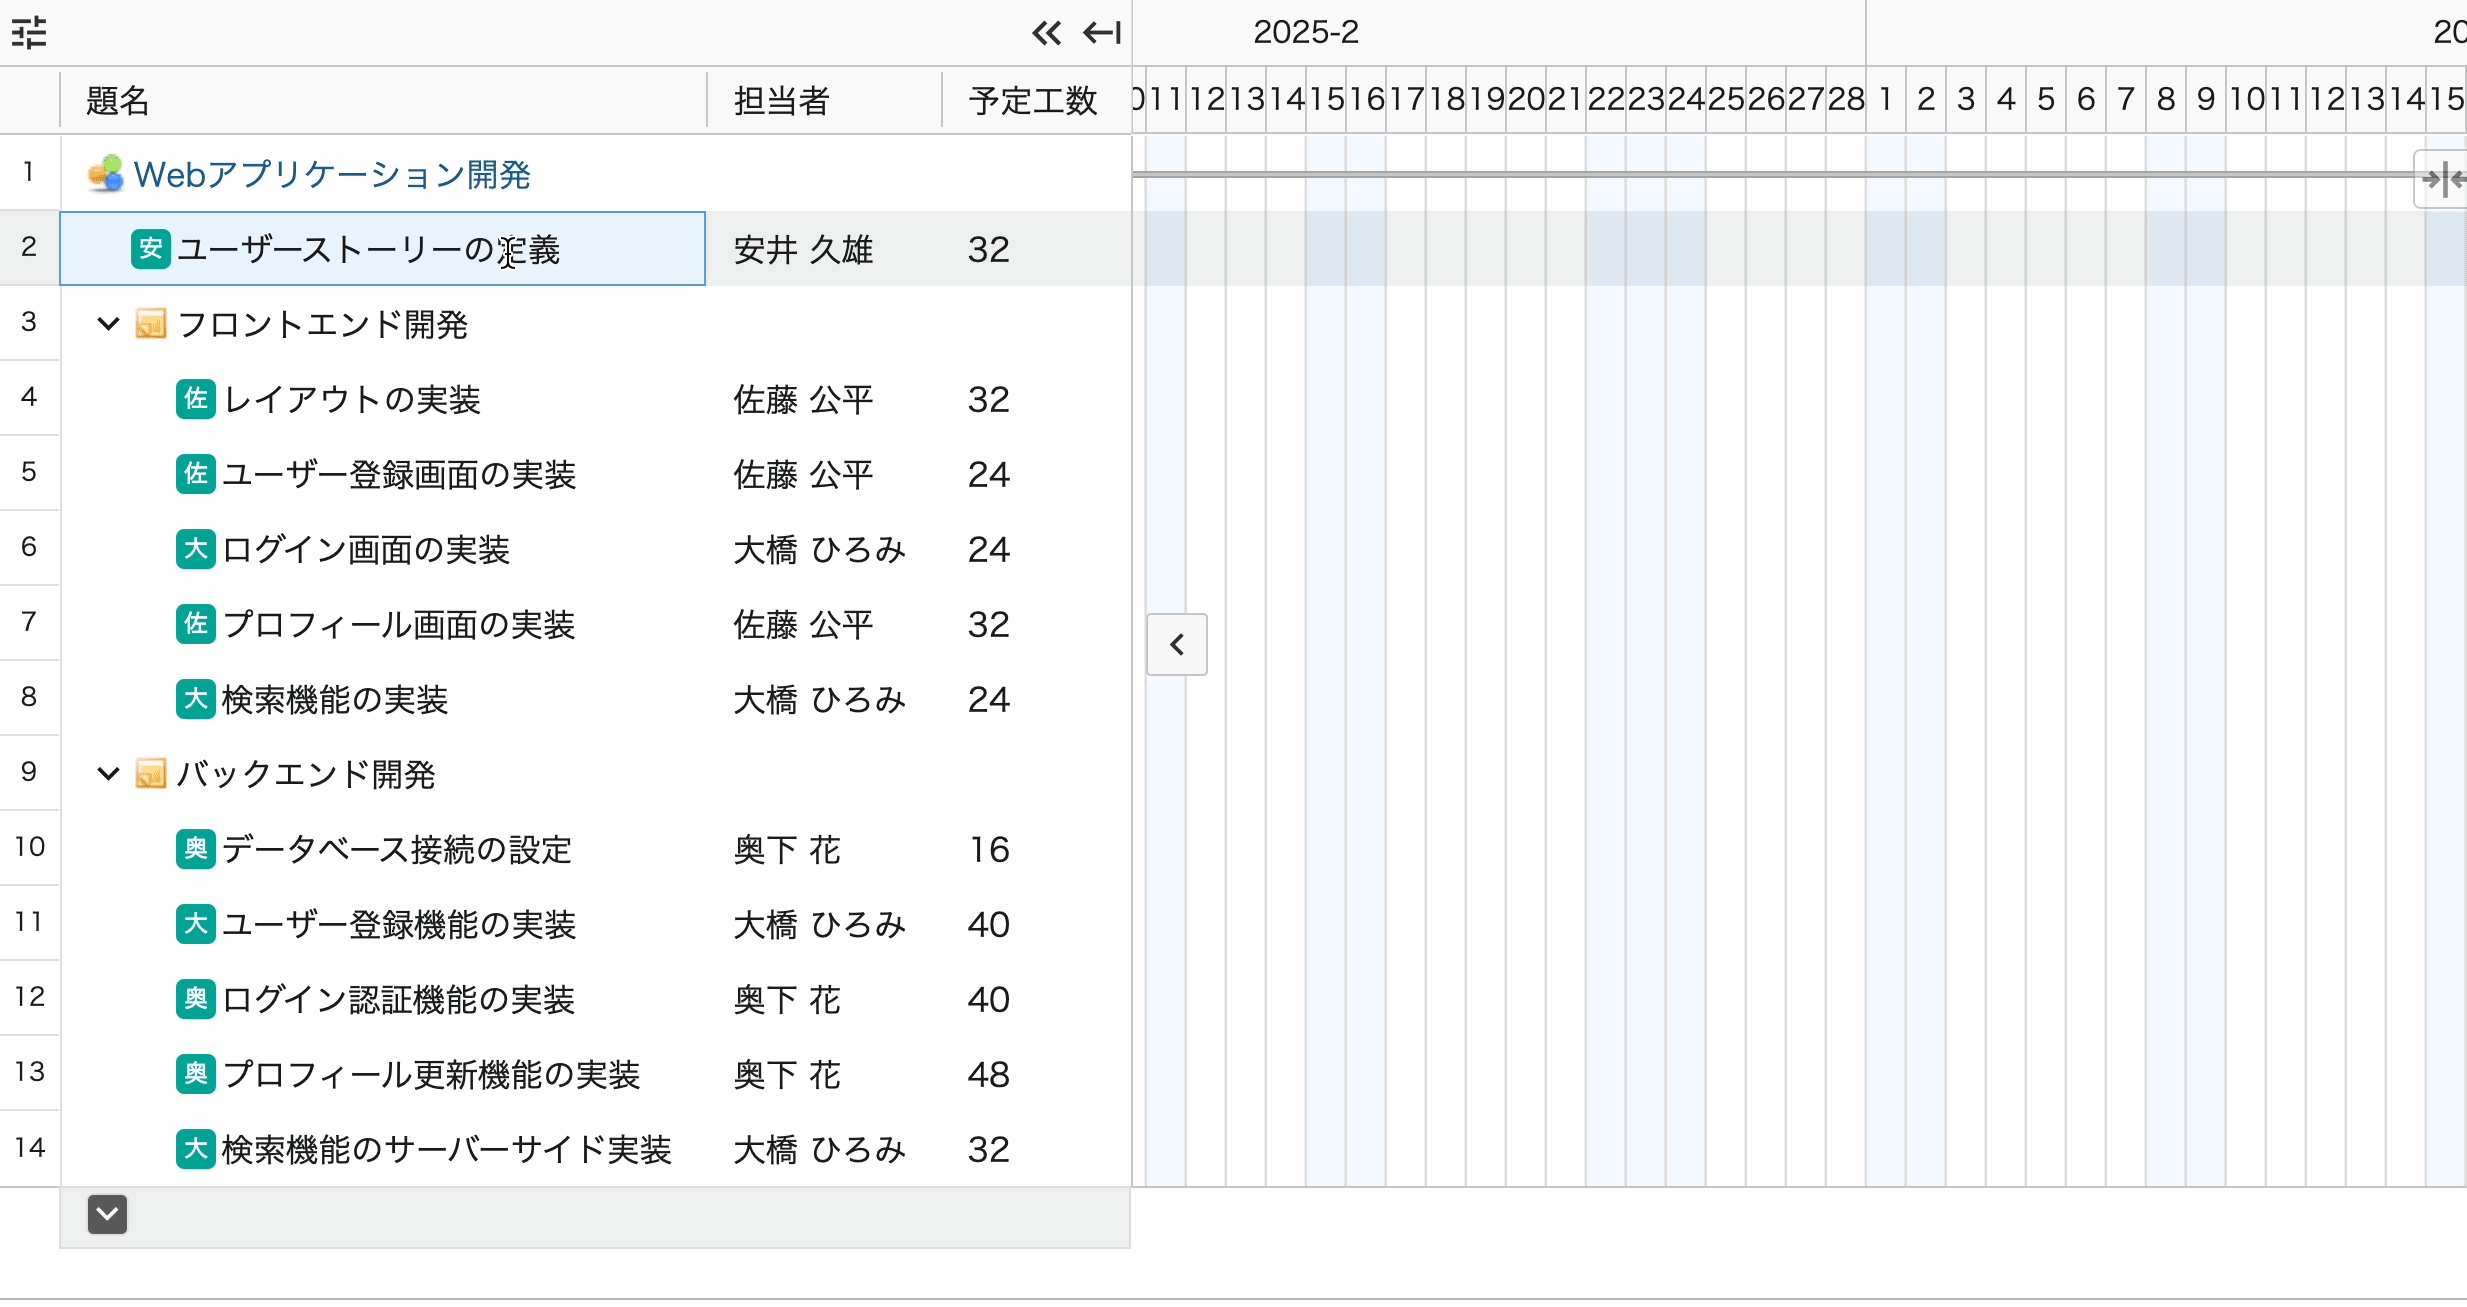Image resolution: width=2467 pixels, height=1307 pixels.
Task: Collapse the バックエンド開発 group
Action: coord(108,774)
